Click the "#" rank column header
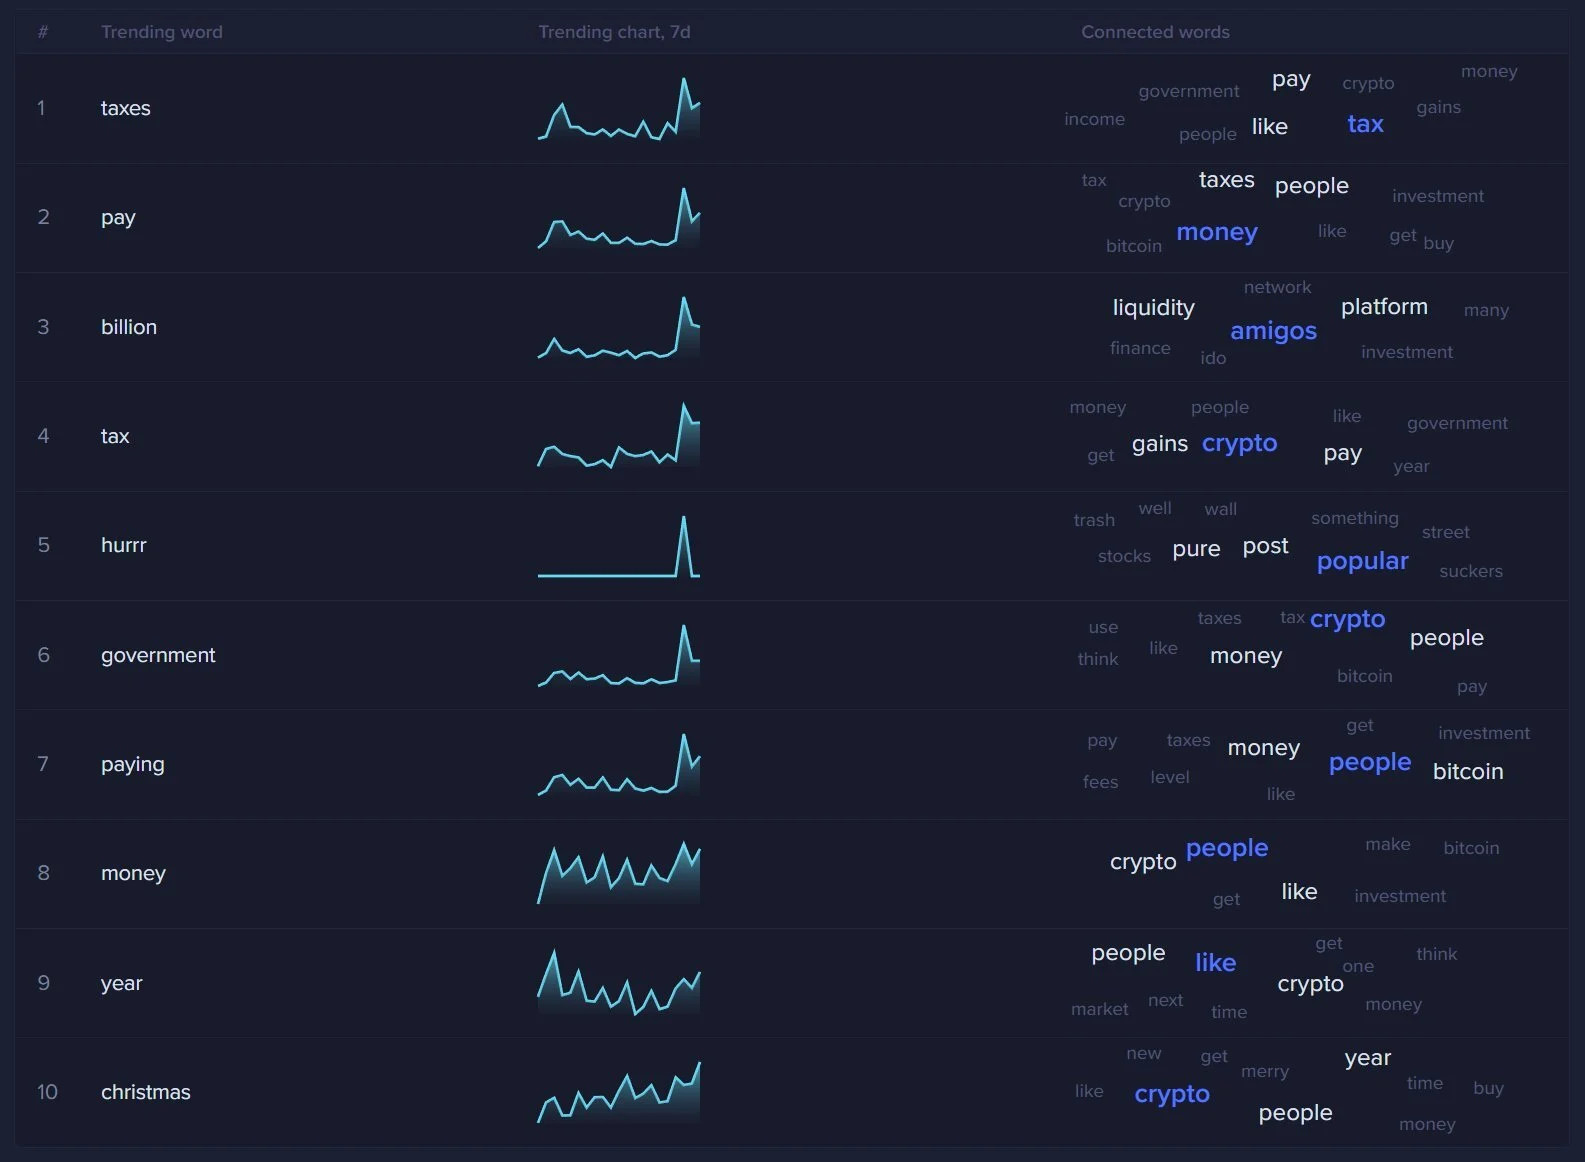 point(43,32)
